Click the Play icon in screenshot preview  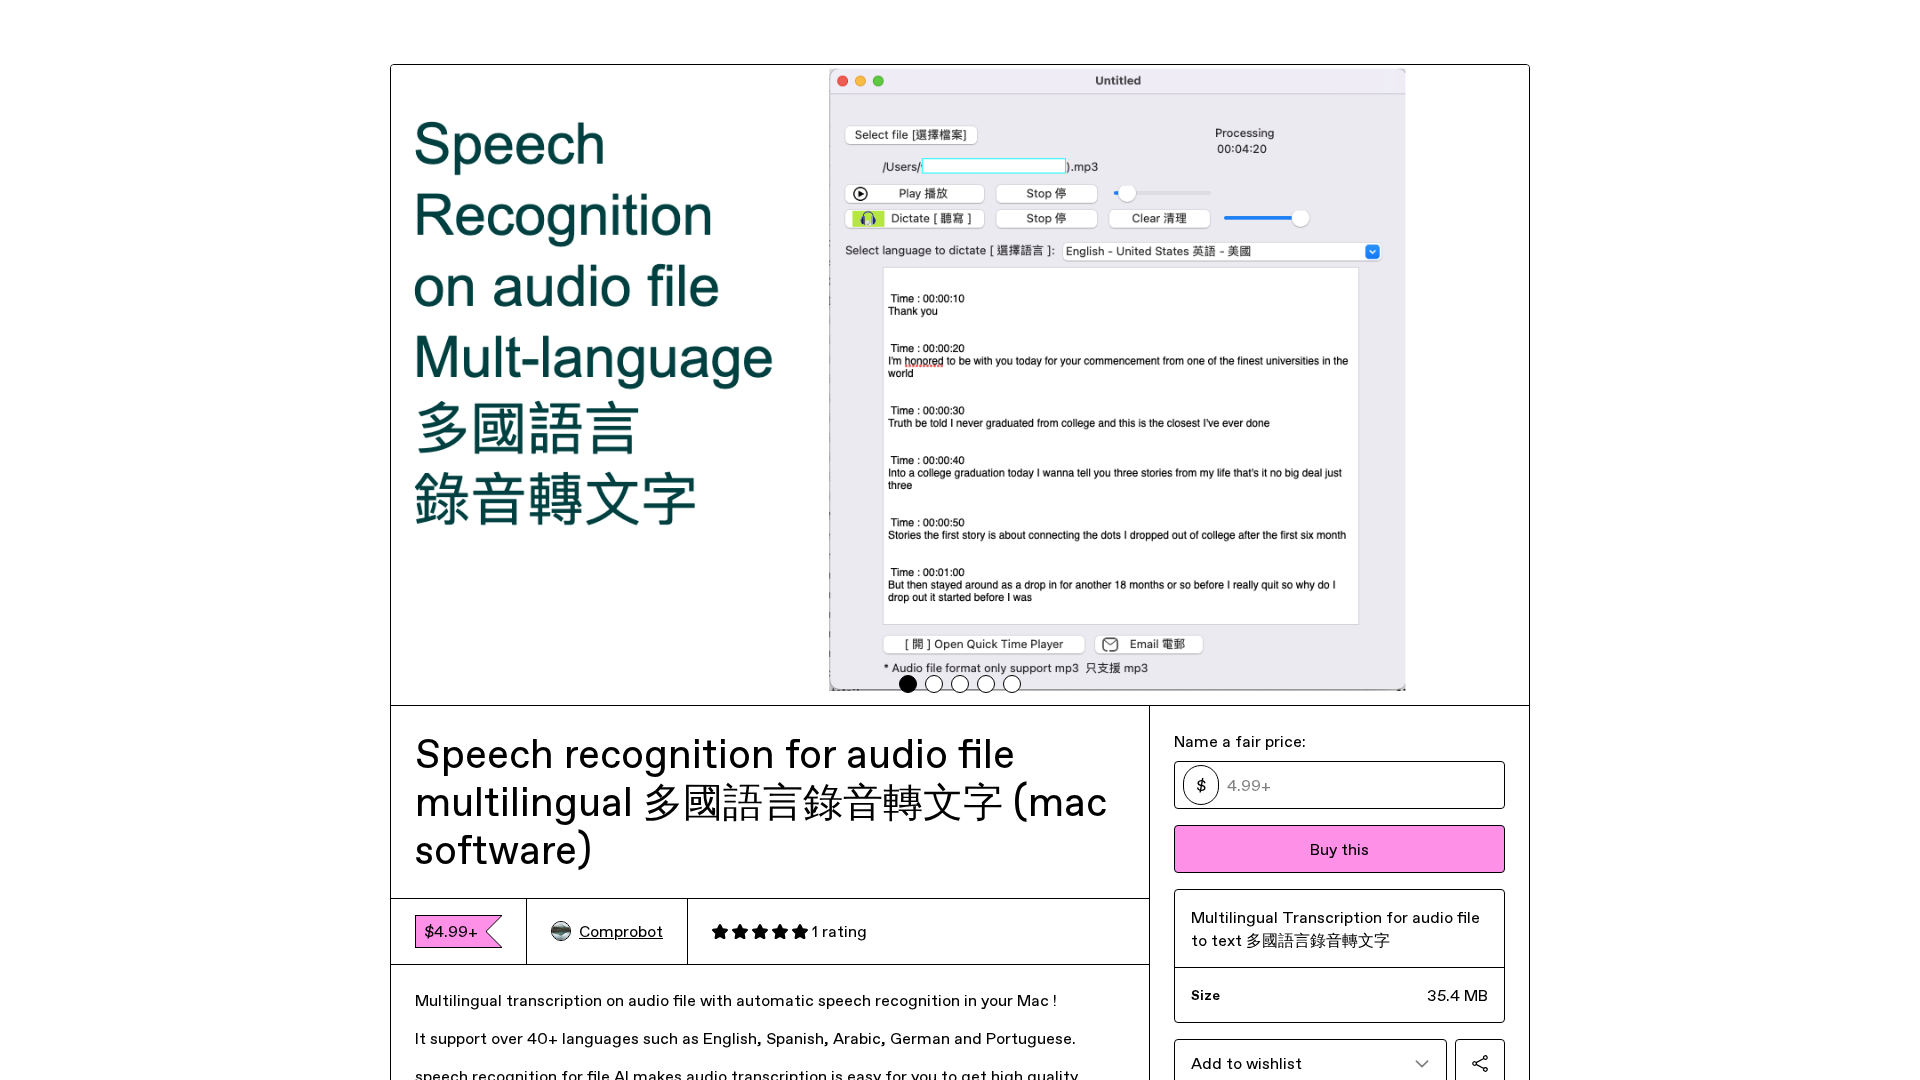(x=860, y=194)
